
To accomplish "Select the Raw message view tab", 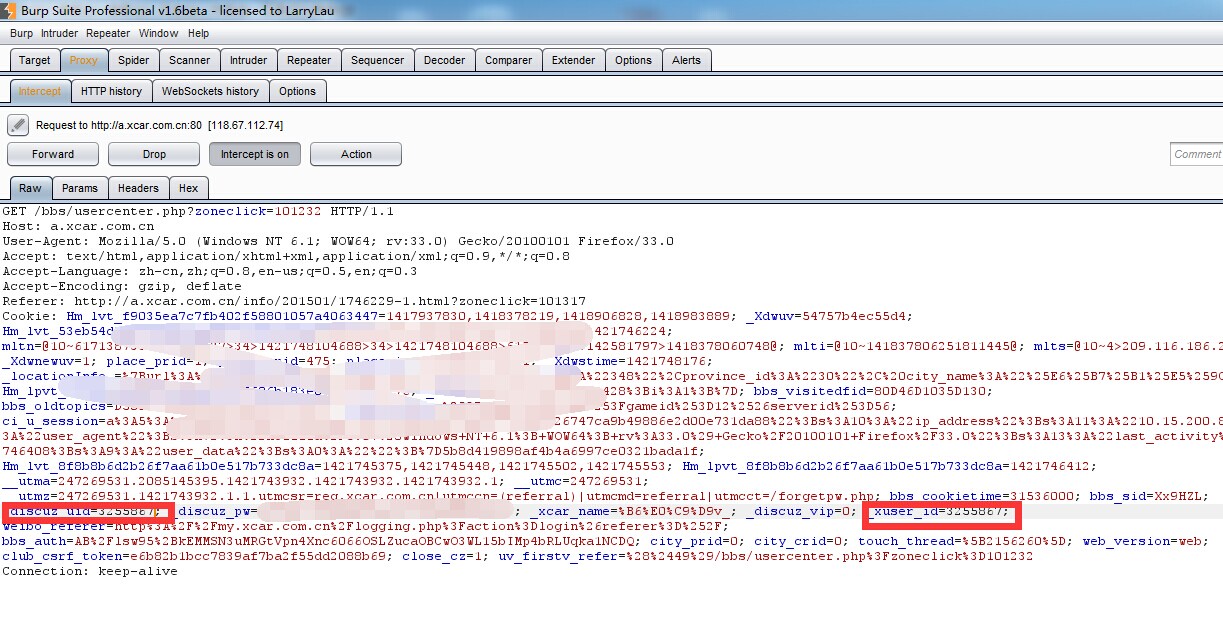I will (30, 188).
